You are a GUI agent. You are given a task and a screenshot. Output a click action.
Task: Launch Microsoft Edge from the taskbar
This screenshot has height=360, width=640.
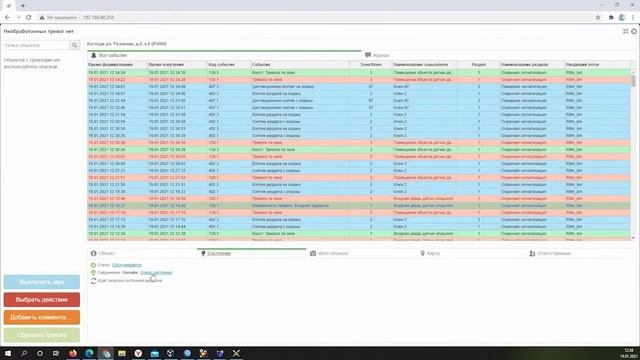89,353
